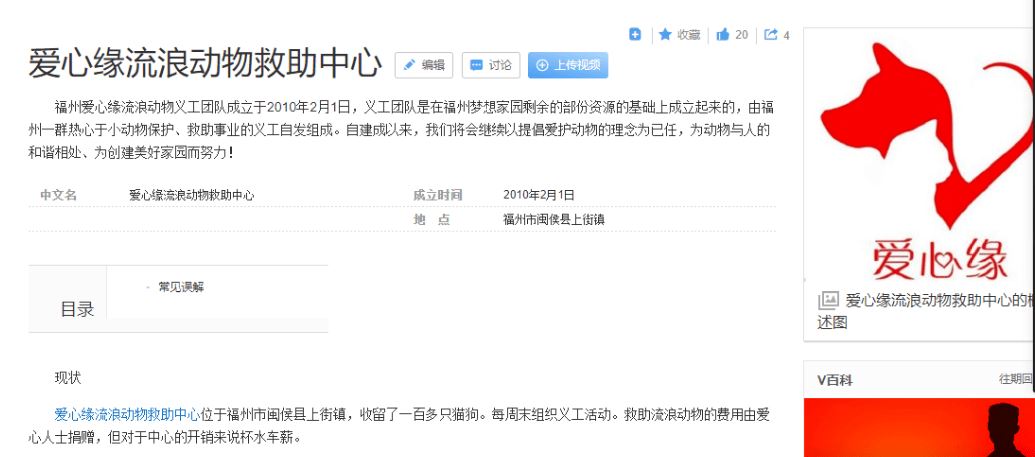Click the 现状 section heading
This screenshot has width=1035, height=457.
pos(67,378)
